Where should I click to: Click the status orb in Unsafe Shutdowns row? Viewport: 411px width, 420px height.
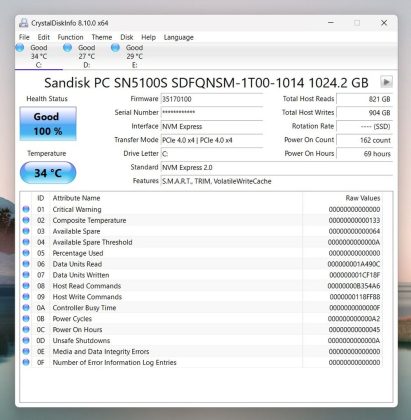pos(26,340)
